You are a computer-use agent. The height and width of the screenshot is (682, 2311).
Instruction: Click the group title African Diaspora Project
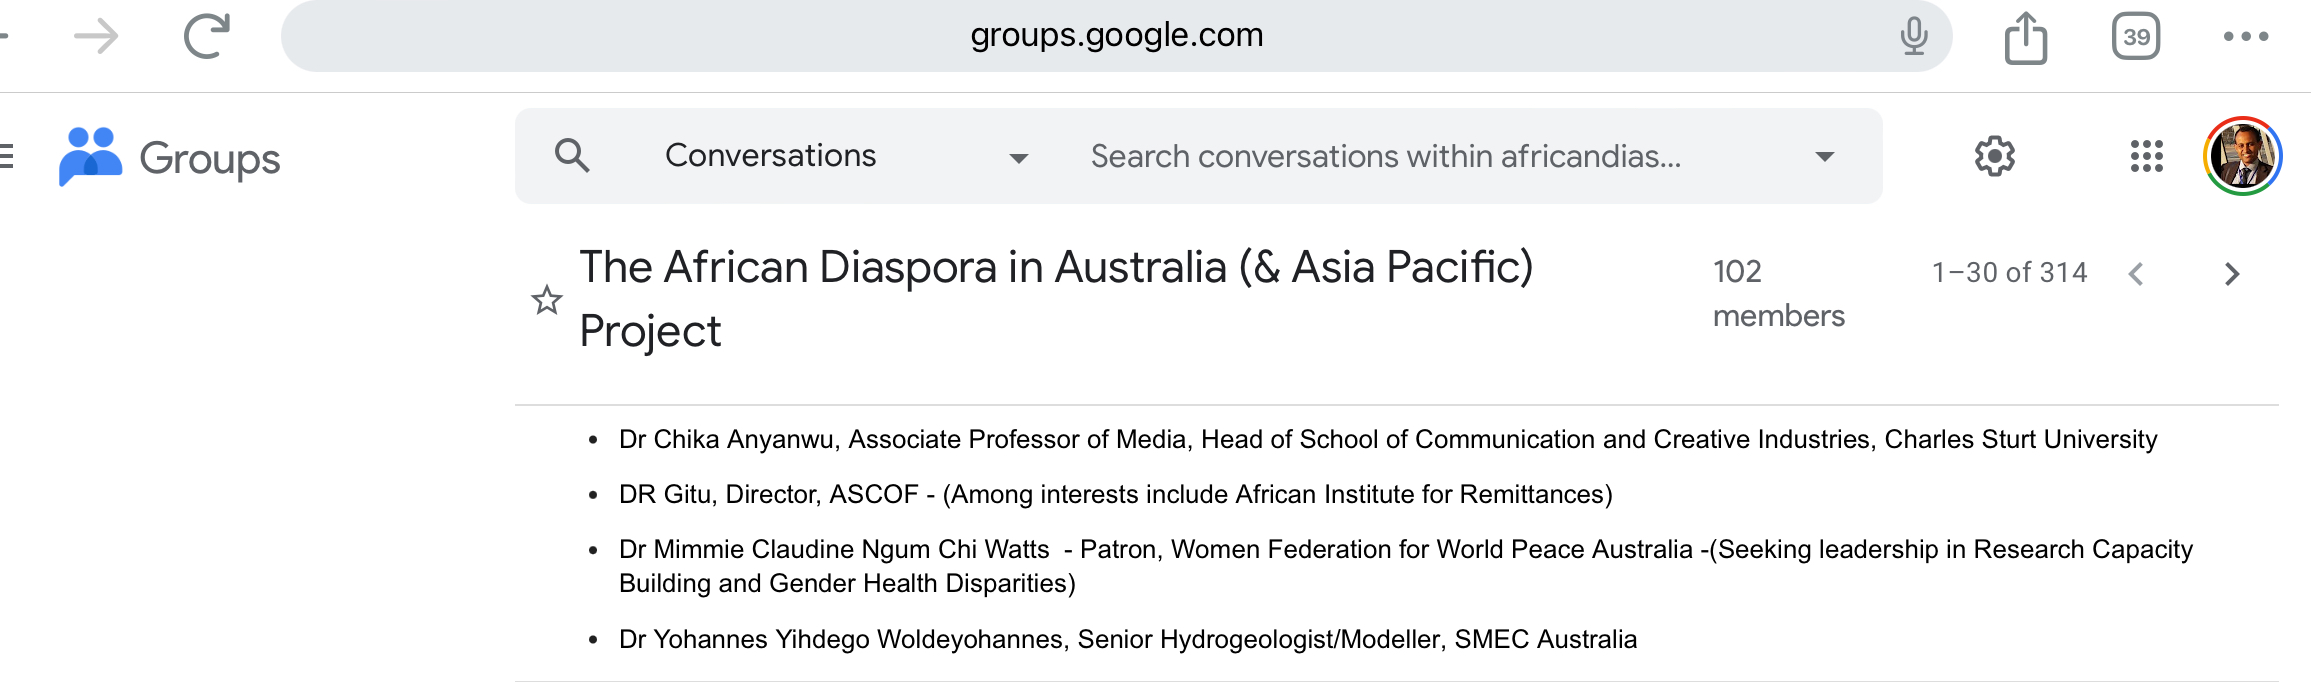pos(1056,299)
